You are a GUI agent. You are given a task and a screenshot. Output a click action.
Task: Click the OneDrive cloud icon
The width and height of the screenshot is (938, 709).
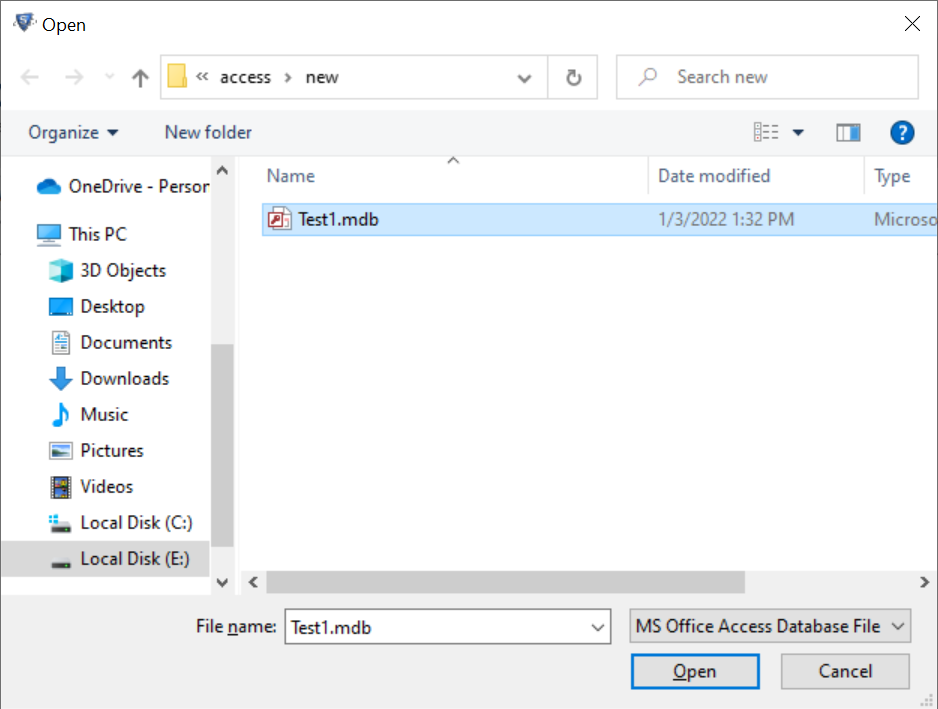click(48, 187)
